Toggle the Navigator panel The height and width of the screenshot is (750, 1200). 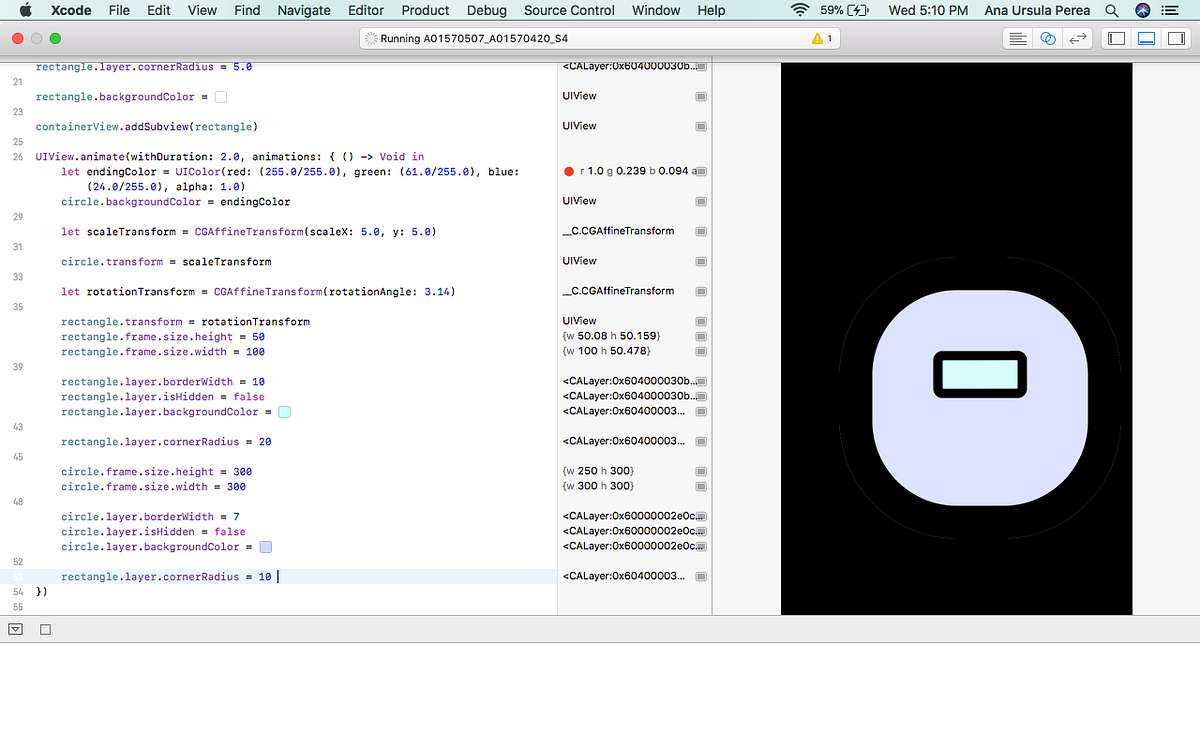[1116, 38]
